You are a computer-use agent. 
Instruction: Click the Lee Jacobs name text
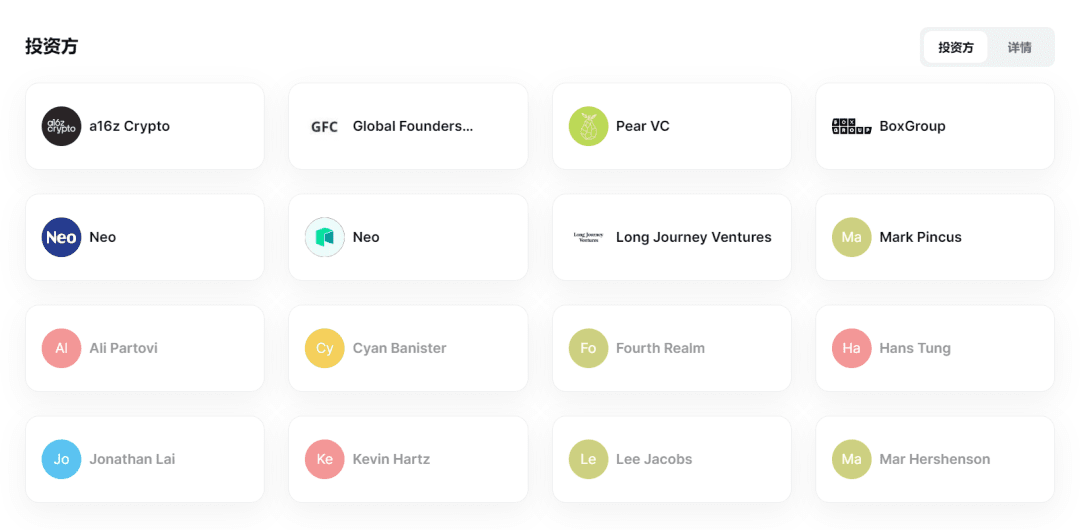click(x=654, y=459)
